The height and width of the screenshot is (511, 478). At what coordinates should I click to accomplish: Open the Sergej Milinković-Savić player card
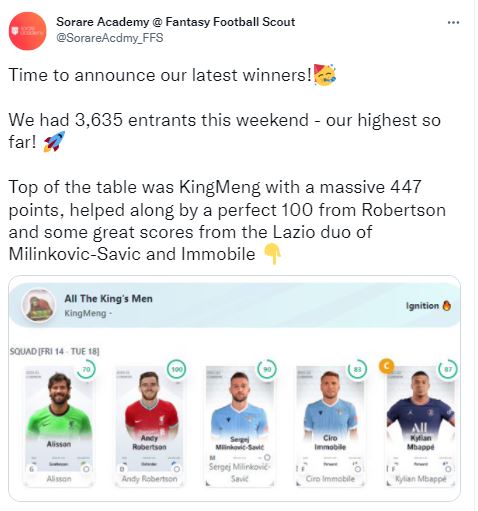pyautogui.click(x=240, y=426)
